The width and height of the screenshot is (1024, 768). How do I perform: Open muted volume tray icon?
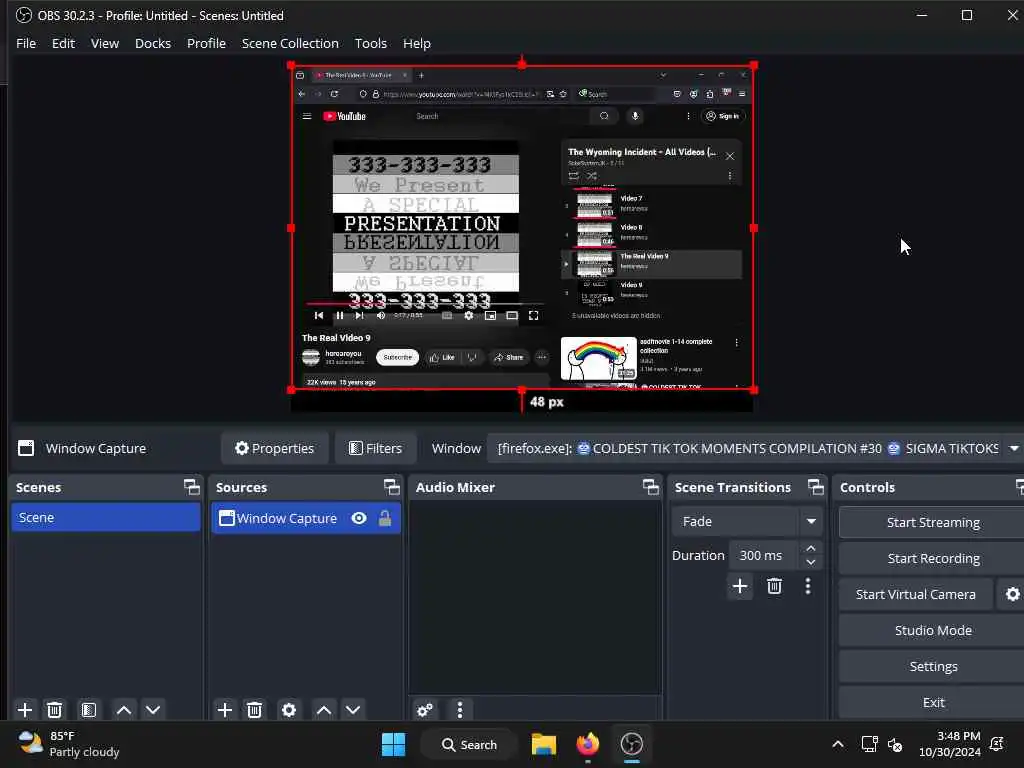point(895,744)
